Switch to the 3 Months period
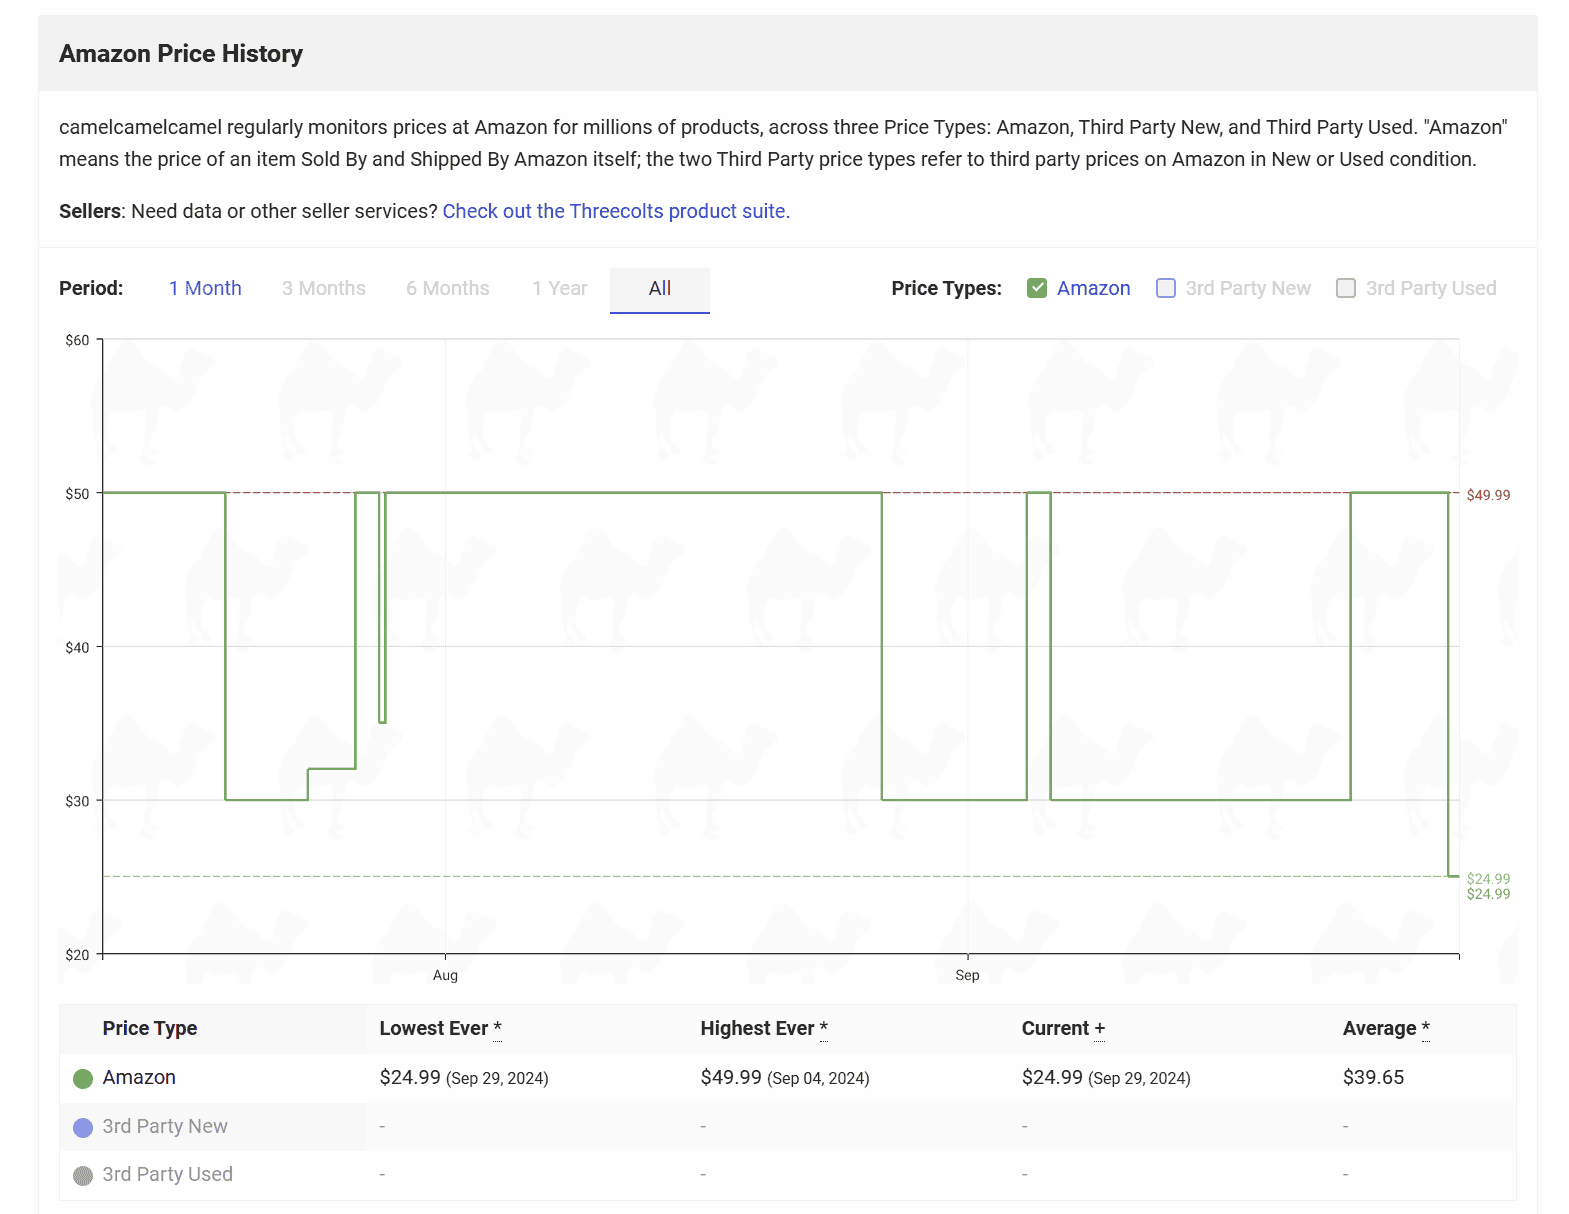The height and width of the screenshot is (1214, 1569). pyautogui.click(x=323, y=288)
